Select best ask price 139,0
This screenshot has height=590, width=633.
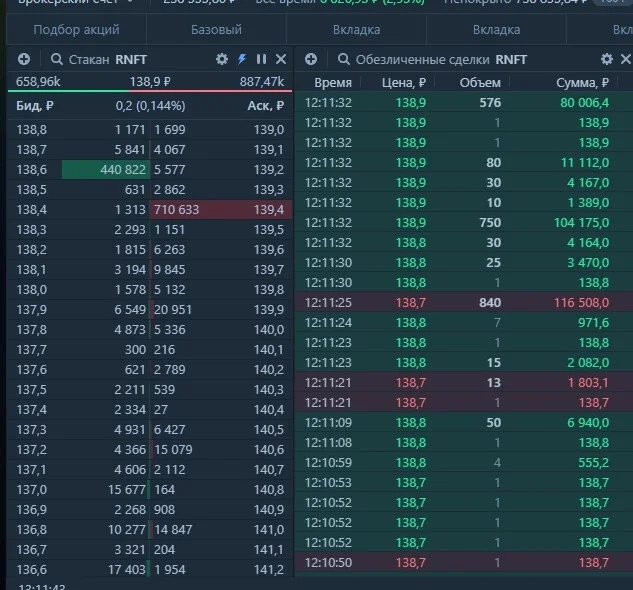[x=268, y=130]
